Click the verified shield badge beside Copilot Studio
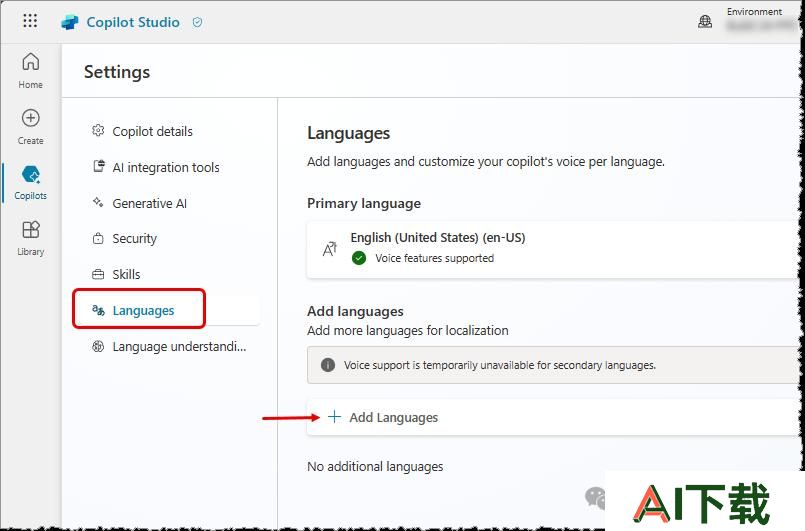 [x=197, y=22]
